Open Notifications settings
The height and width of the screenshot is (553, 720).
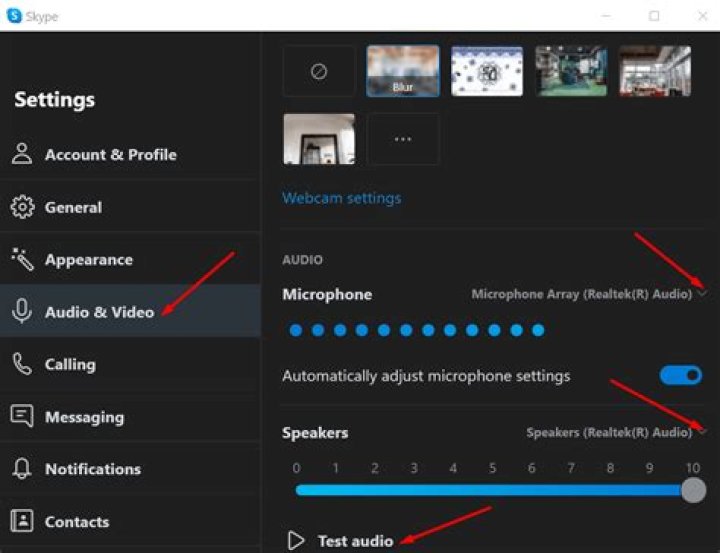(130, 469)
